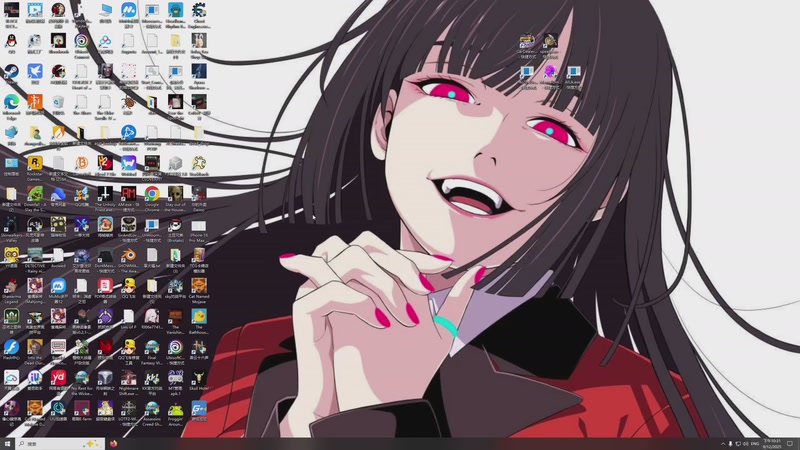
Task: Launch Steam from the desktop
Action: tap(11, 72)
